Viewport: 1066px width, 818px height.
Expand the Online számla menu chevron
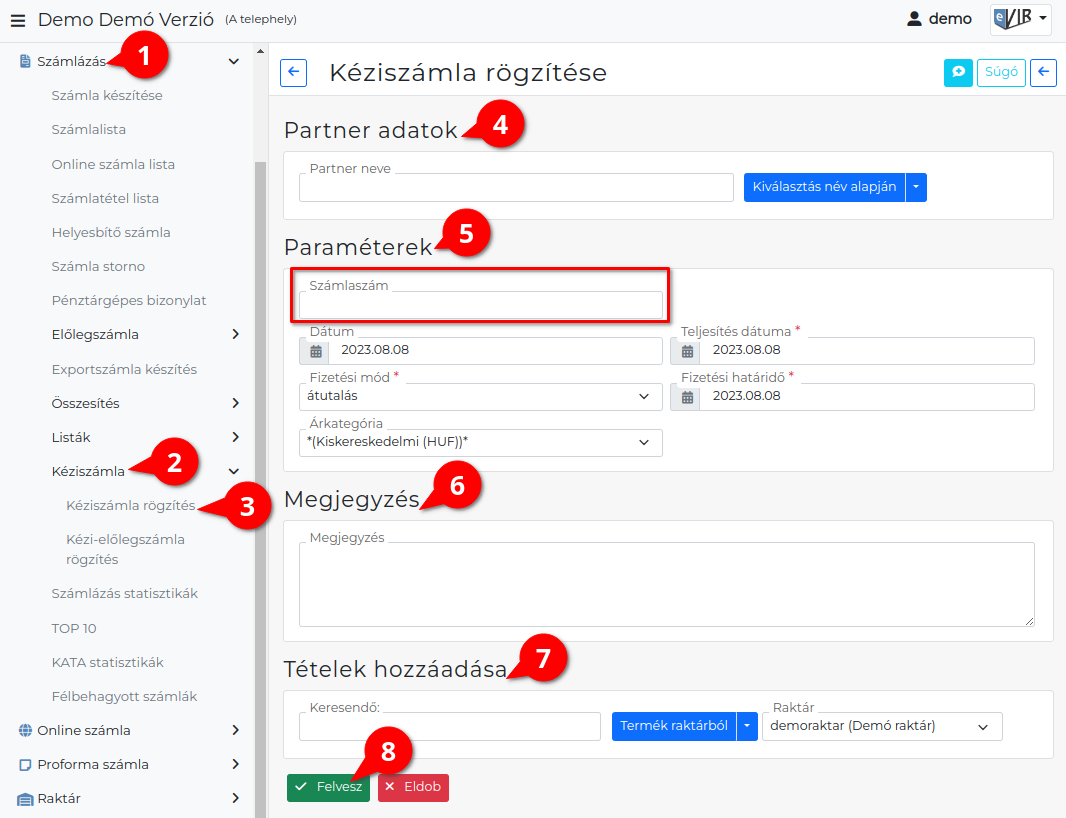[x=235, y=730]
